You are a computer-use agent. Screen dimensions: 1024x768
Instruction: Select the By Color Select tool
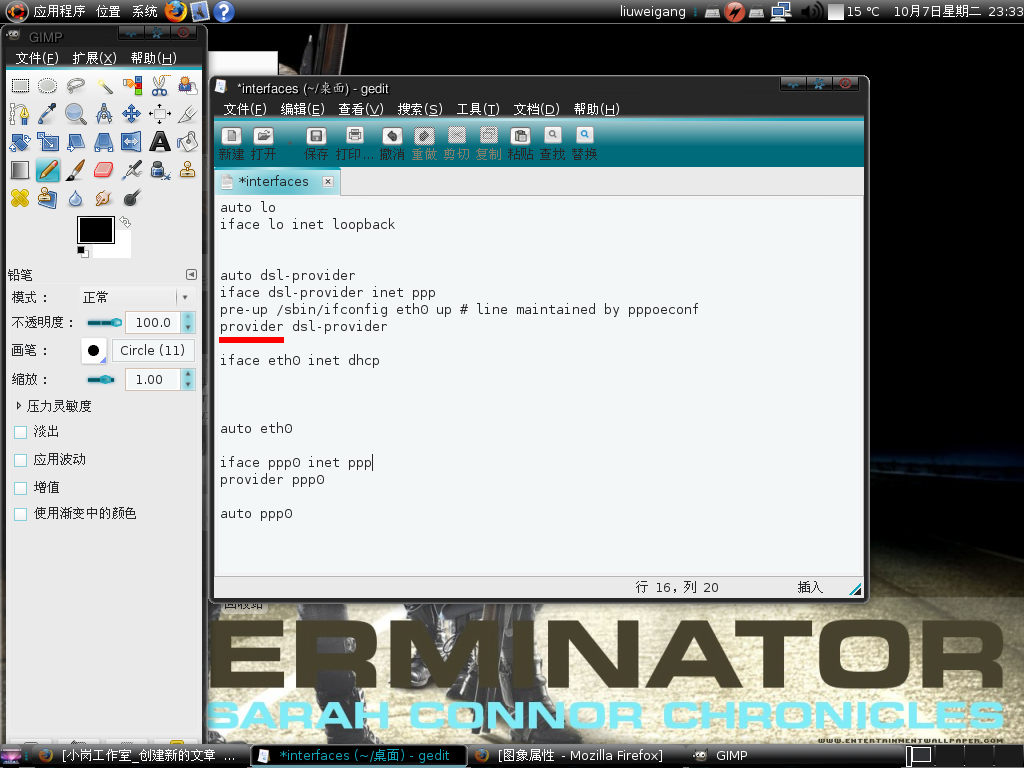click(132, 86)
